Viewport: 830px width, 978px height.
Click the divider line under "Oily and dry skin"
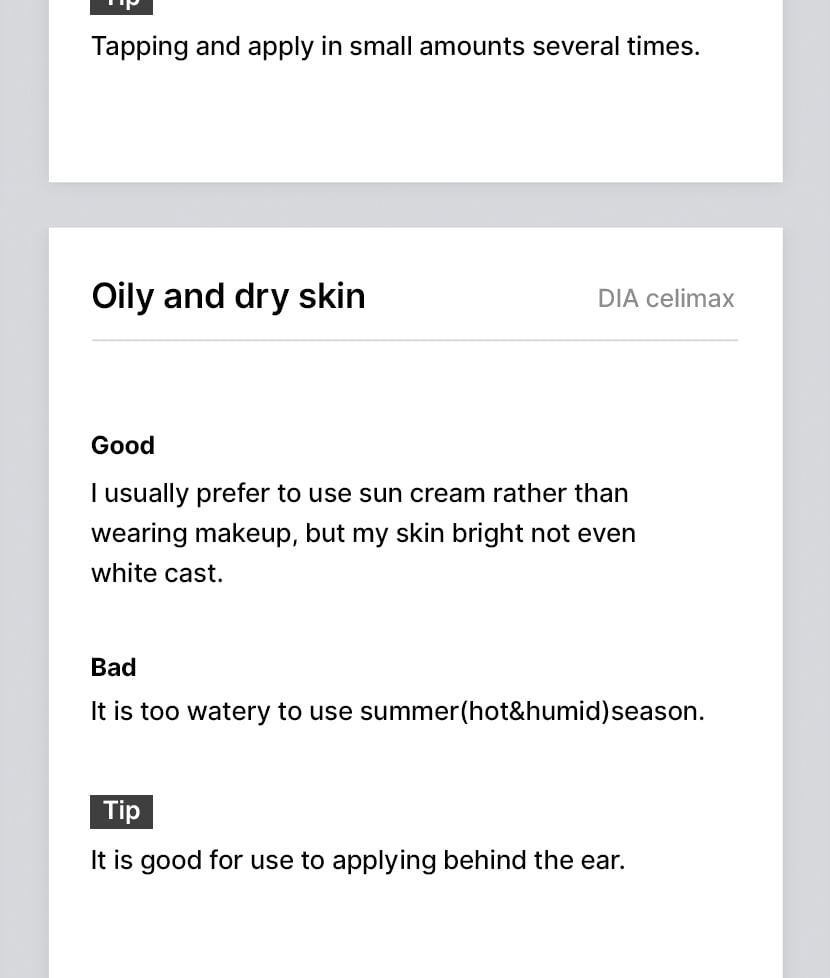tap(414, 340)
